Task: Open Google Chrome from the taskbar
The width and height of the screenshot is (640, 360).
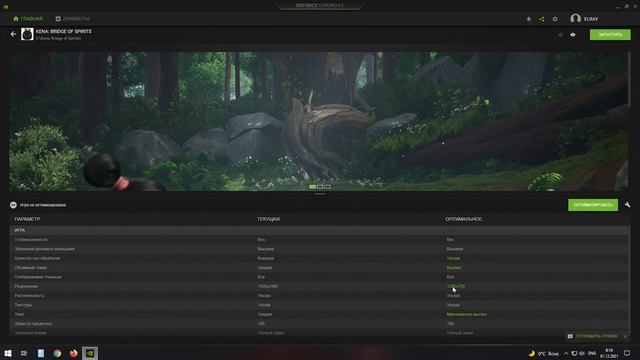Action: click(57, 353)
